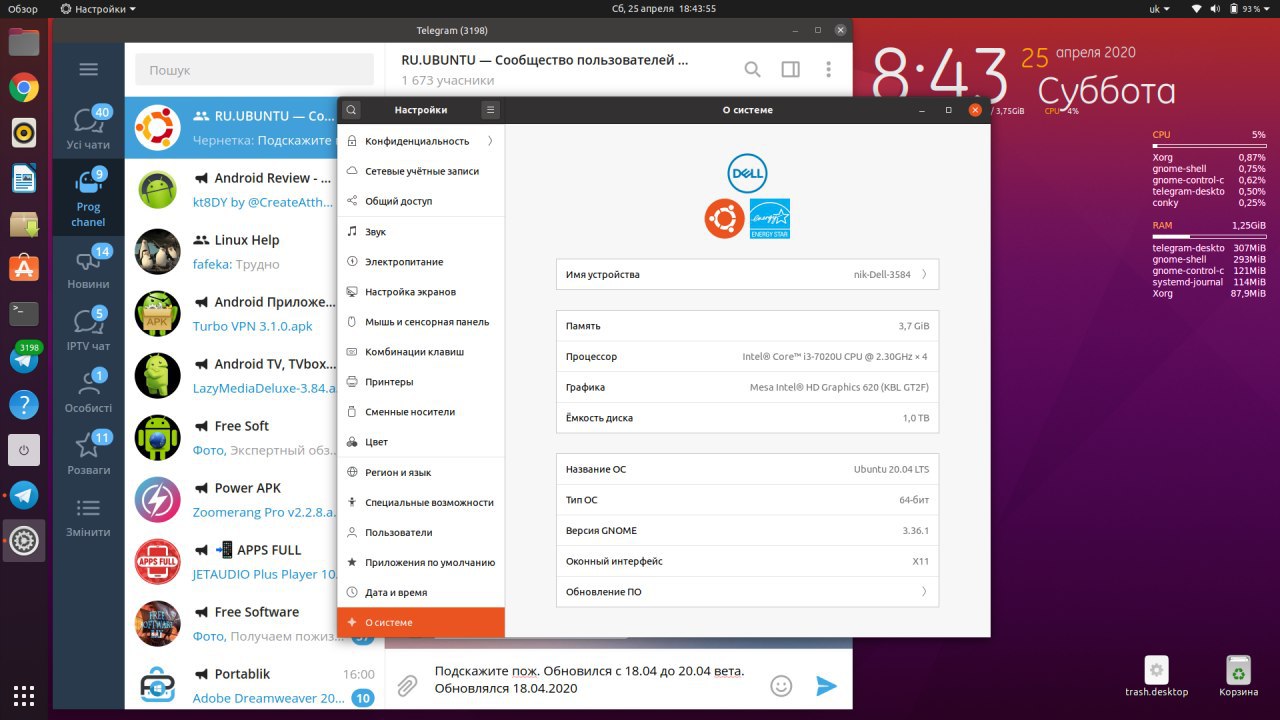Launch LibreOffice Writer from dock
This screenshot has height=720, width=1280.
24,179
